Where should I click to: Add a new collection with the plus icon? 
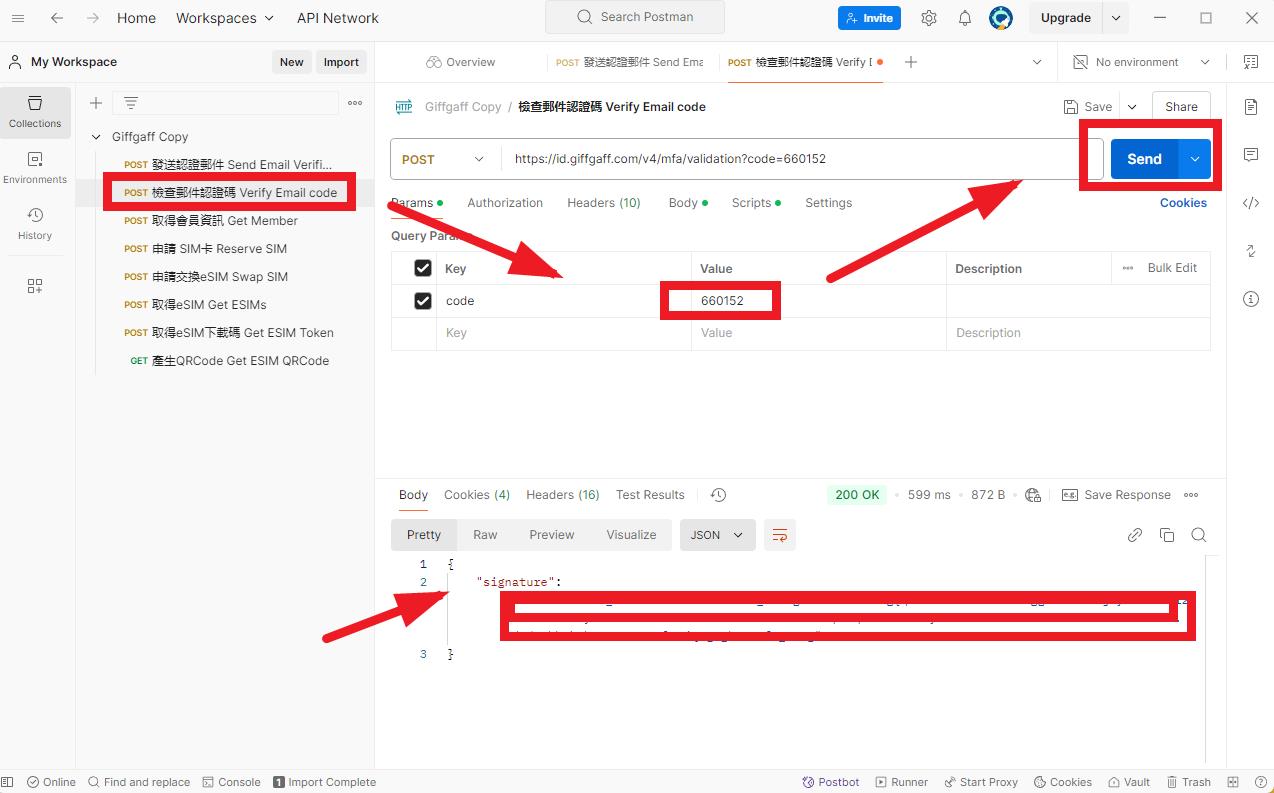click(x=96, y=103)
